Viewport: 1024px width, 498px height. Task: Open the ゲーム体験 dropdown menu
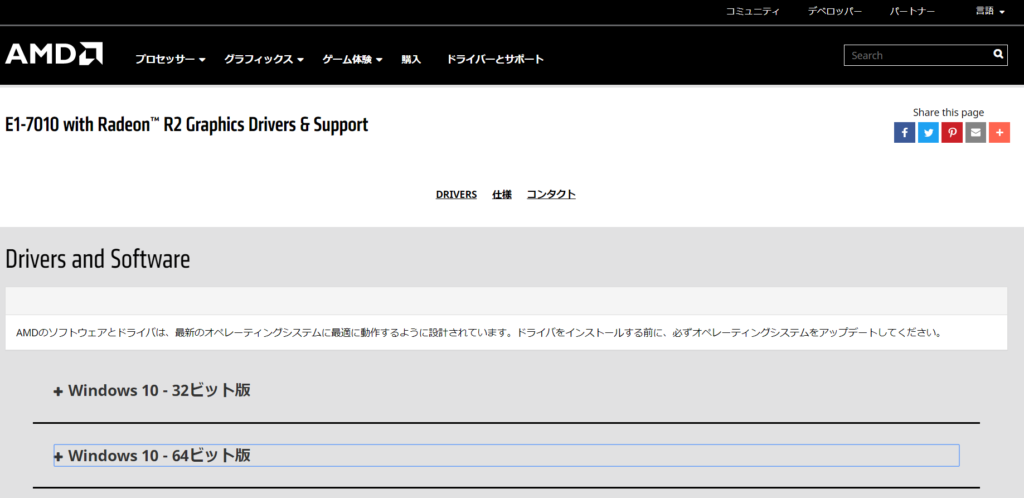click(x=352, y=59)
